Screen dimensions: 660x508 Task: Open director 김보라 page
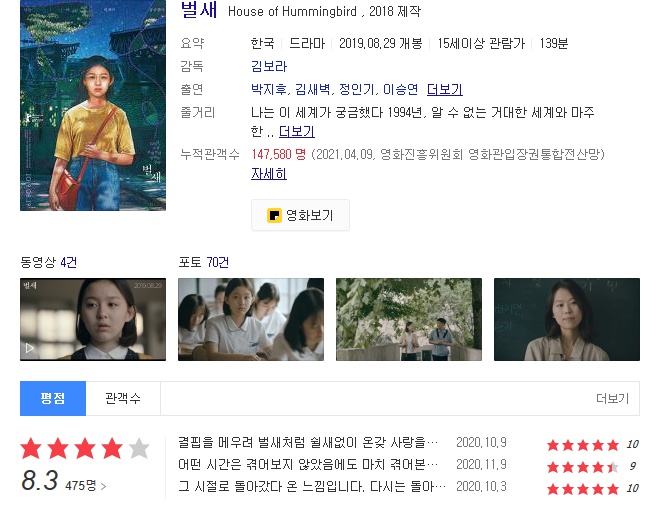tap(269, 66)
